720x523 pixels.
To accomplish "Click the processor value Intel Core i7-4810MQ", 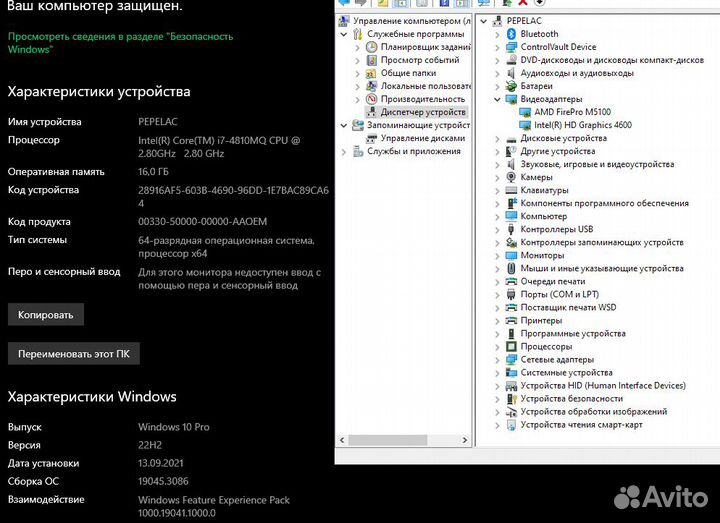I will click(x=219, y=147).
